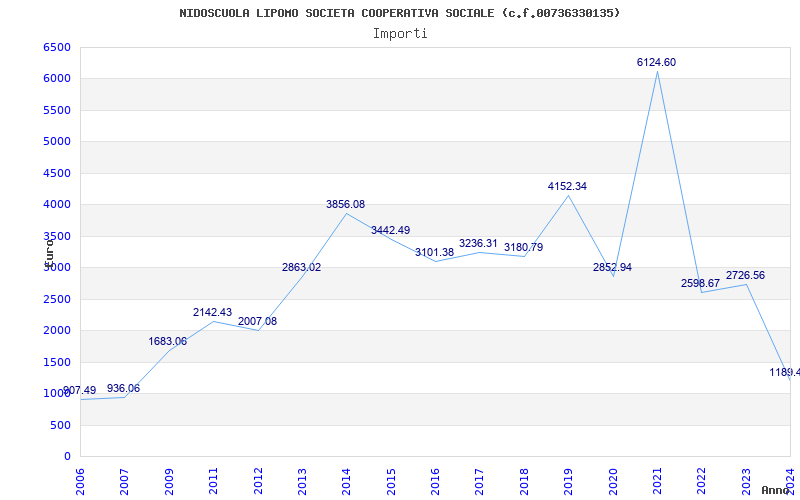Click the 2015 x-axis year label
The image size is (800, 500).
(x=391, y=482)
